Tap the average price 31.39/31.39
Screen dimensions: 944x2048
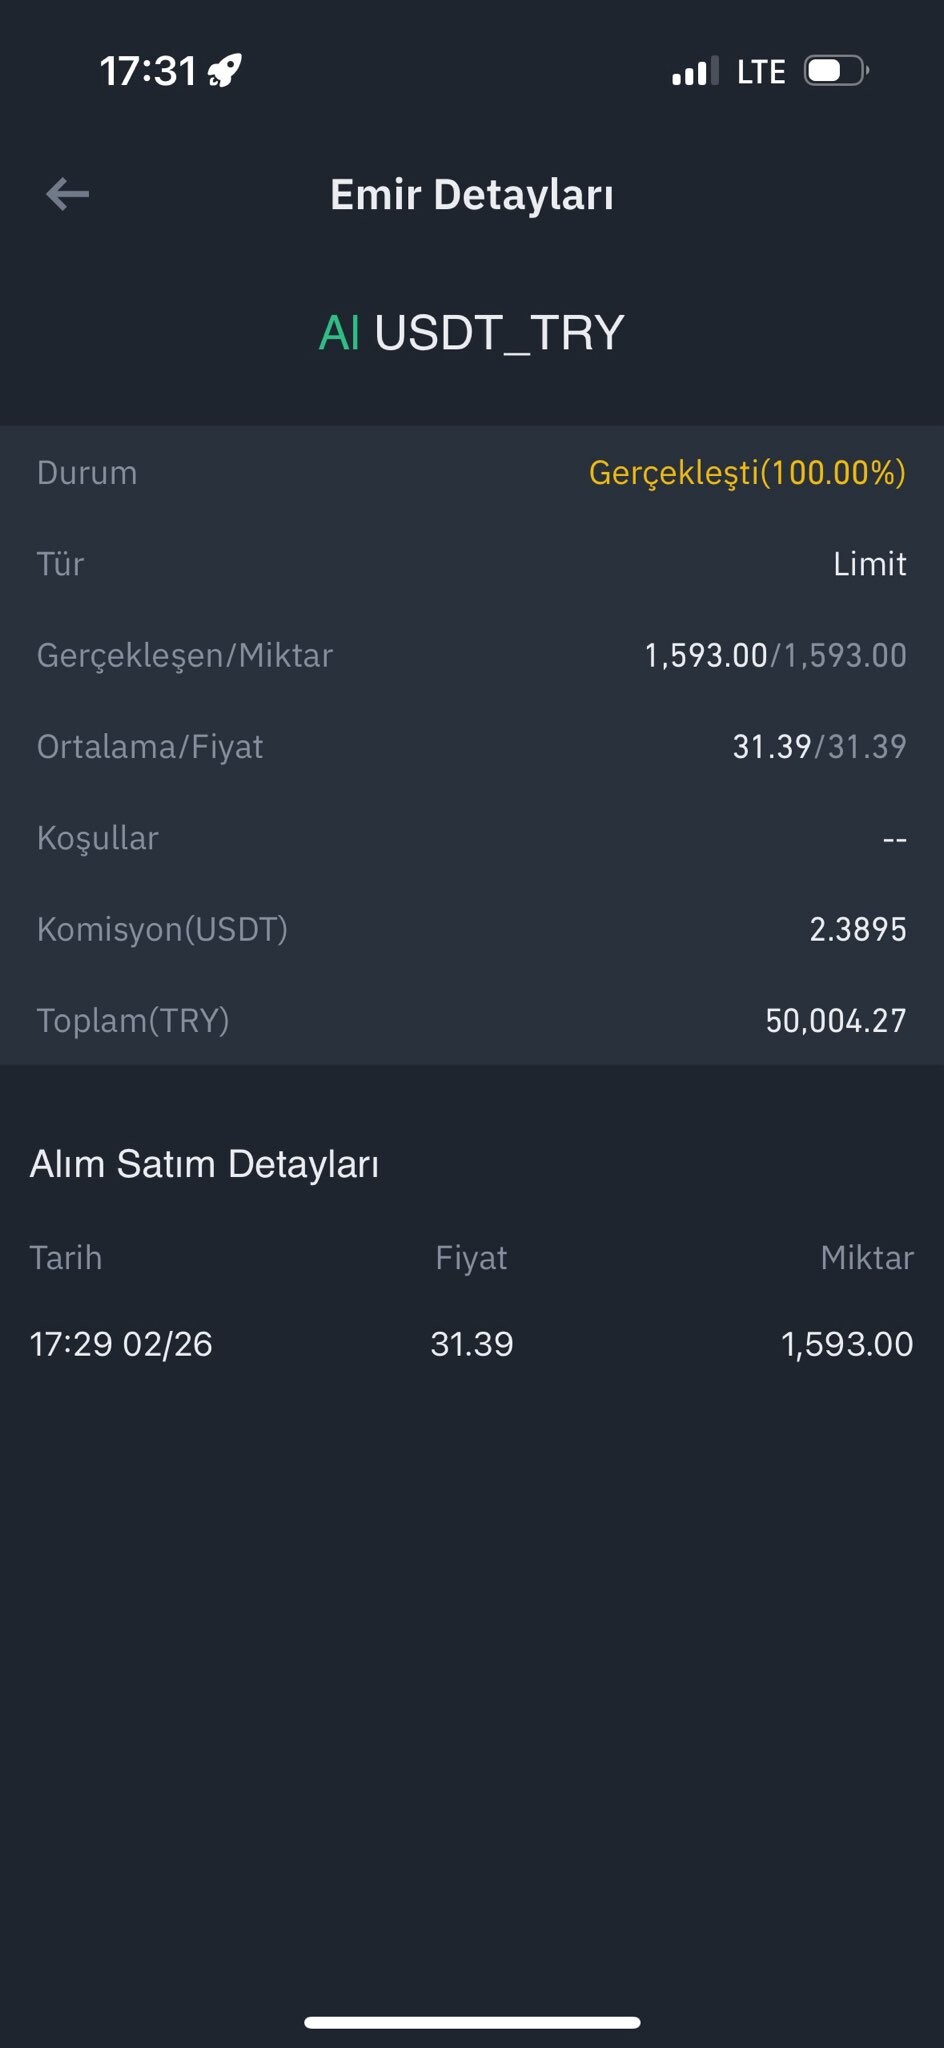pyautogui.click(x=819, y=747)
